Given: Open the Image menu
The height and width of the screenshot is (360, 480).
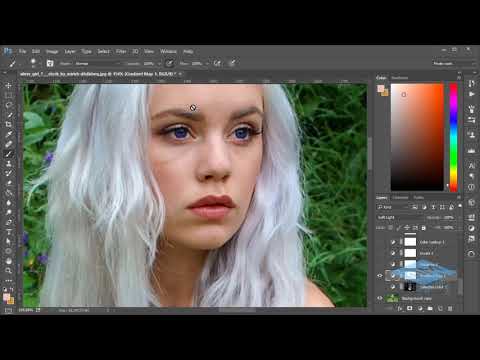Looking at the screenshot, I should coord(52,51).
